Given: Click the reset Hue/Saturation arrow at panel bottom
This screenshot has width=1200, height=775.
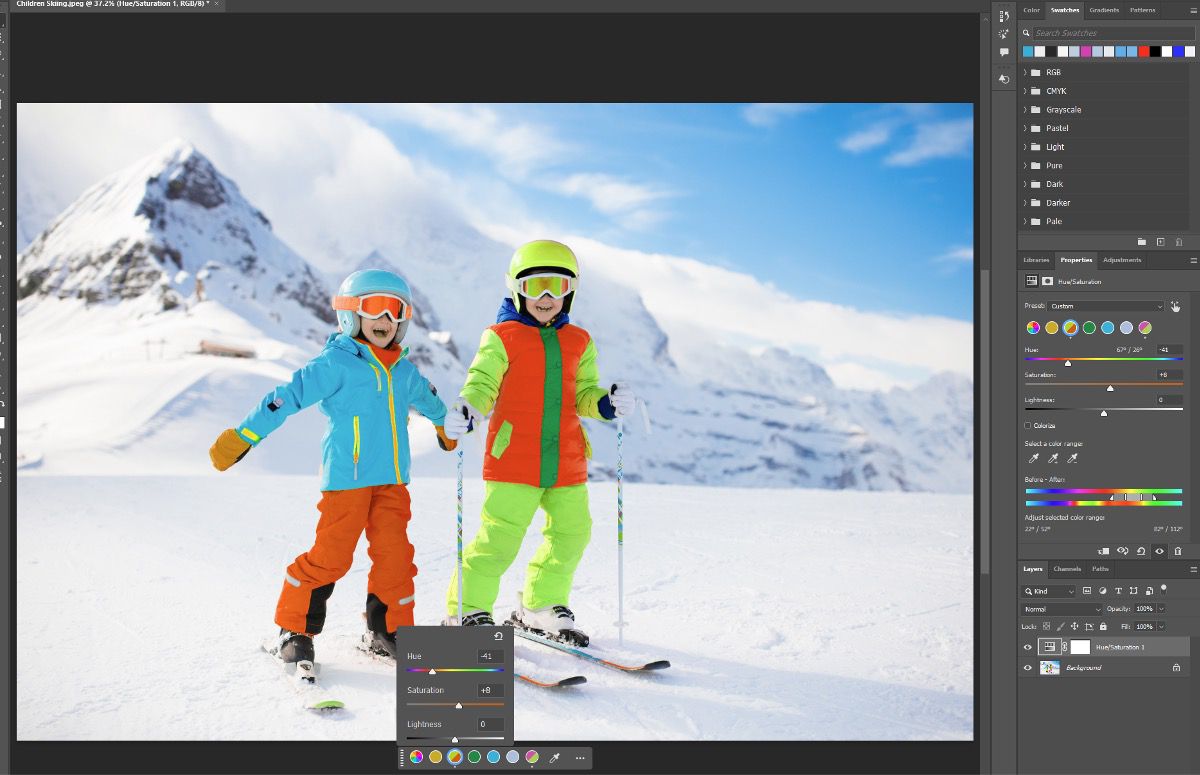Looking at the screenshot, I should (1142, 551).
